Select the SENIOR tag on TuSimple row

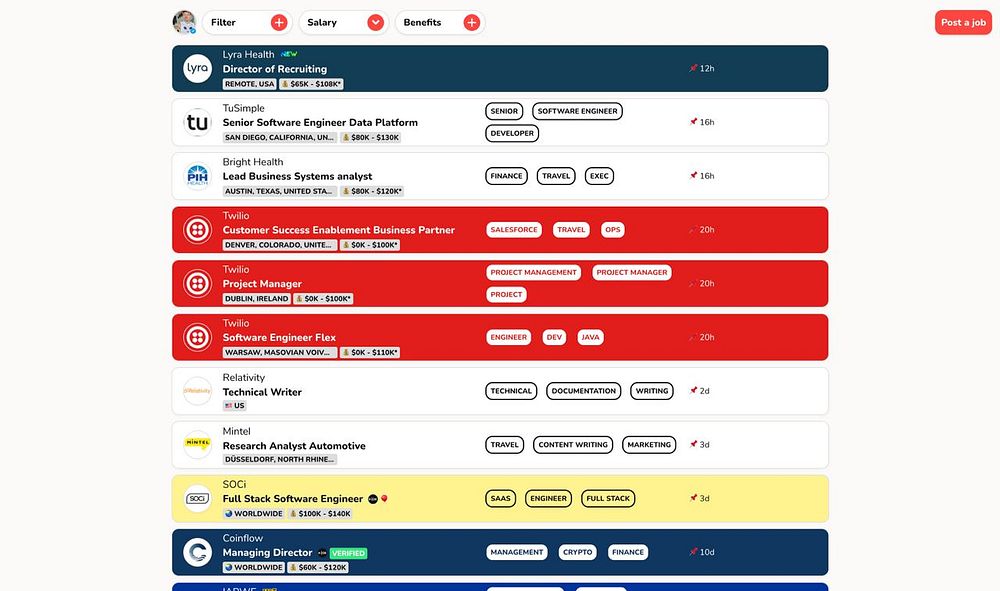coord(504,111)
